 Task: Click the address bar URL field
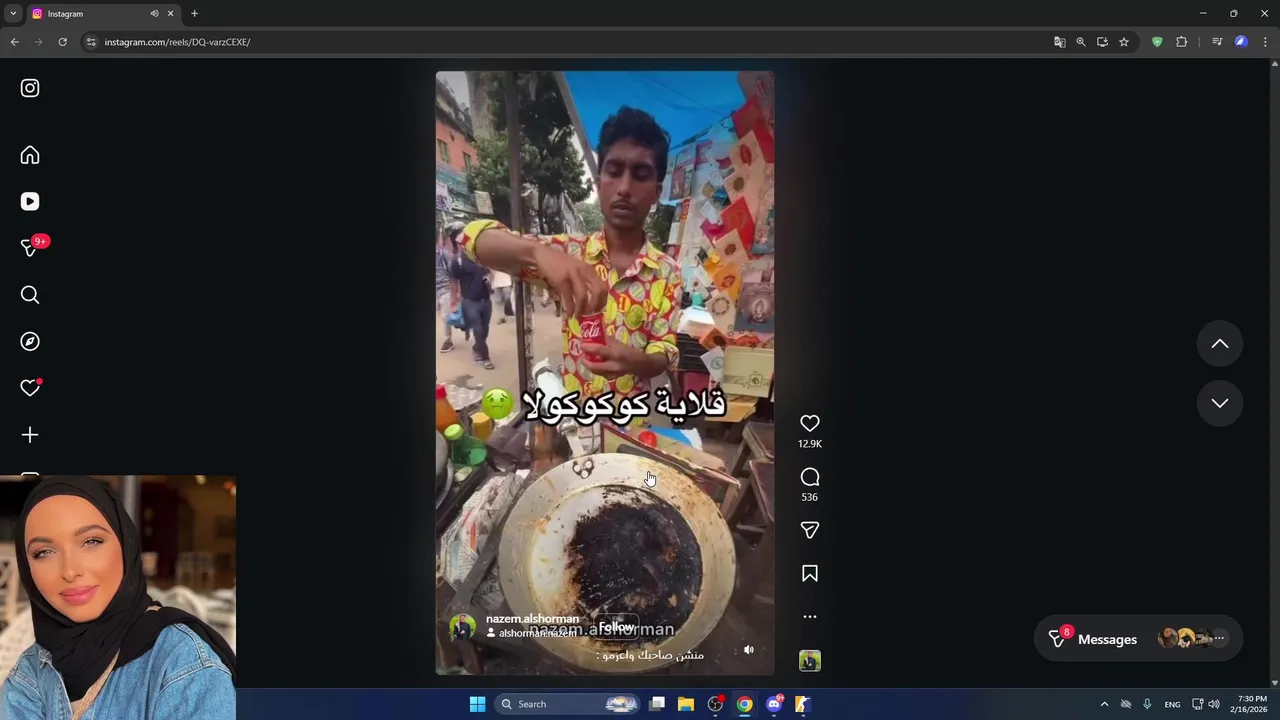tap(570, 42)
